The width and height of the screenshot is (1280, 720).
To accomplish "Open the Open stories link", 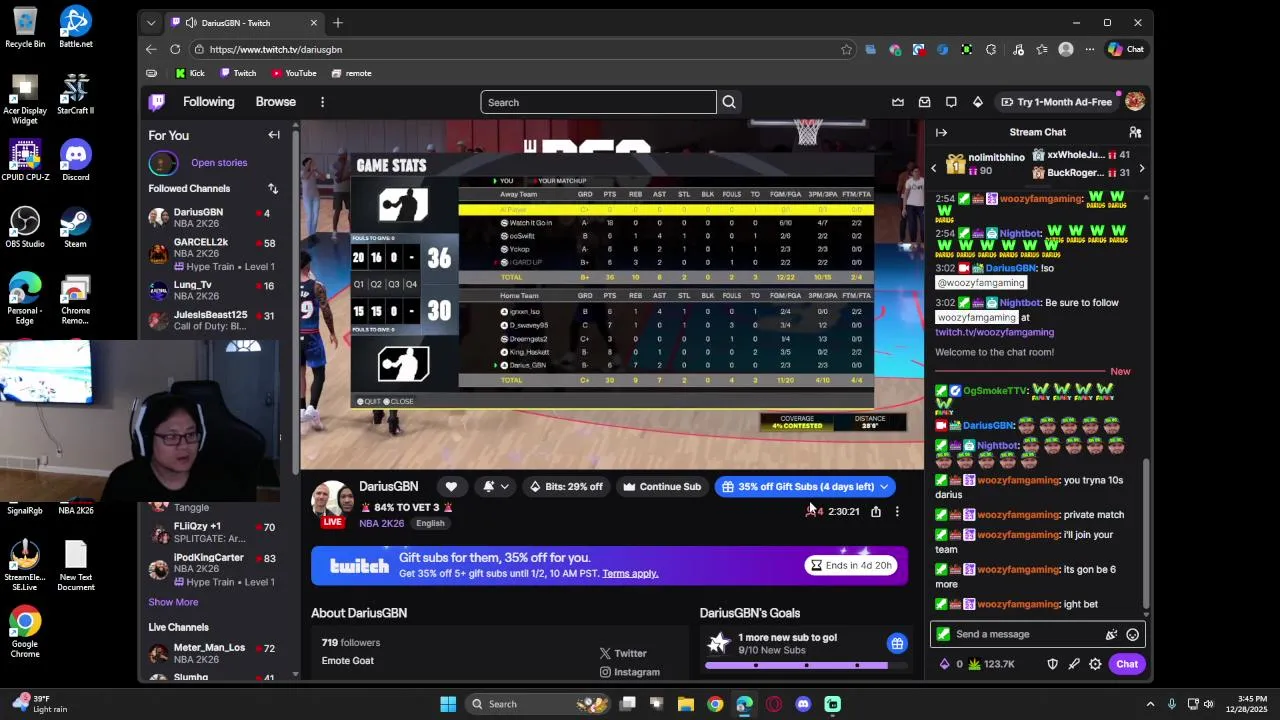I will 219,162.
